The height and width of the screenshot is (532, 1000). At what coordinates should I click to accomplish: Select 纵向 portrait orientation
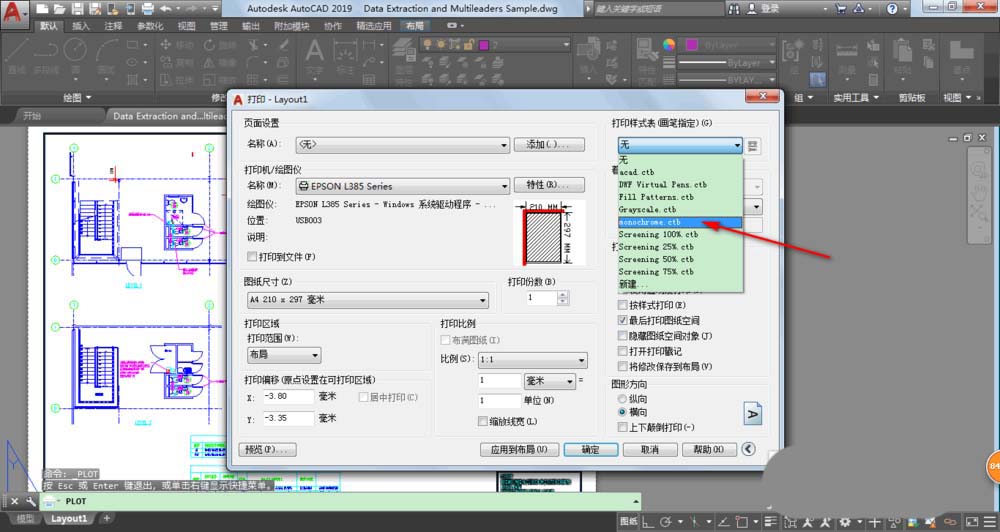coord(623,398)
